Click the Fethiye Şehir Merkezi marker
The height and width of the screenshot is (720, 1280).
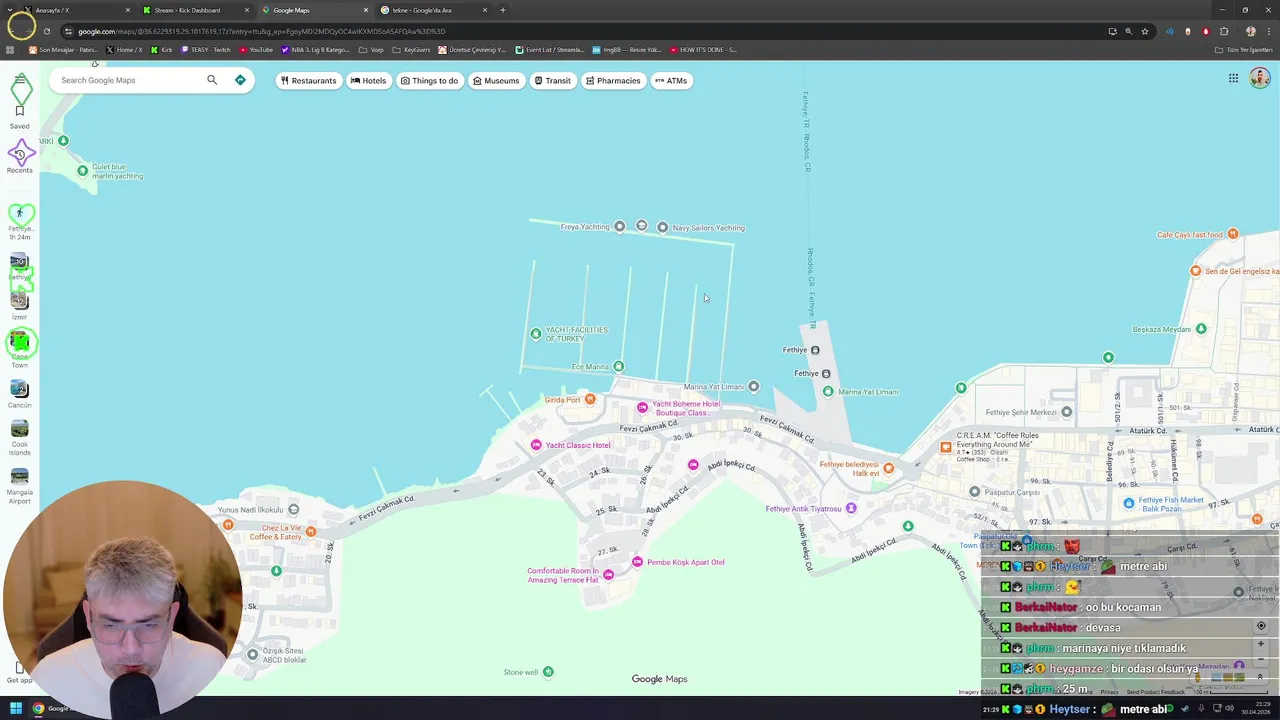(1066, 412)
